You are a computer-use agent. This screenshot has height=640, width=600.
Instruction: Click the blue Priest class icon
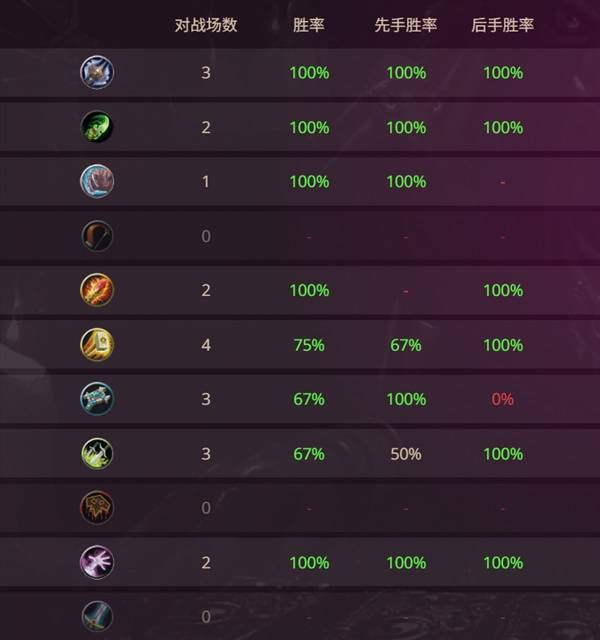click(97, 399)
